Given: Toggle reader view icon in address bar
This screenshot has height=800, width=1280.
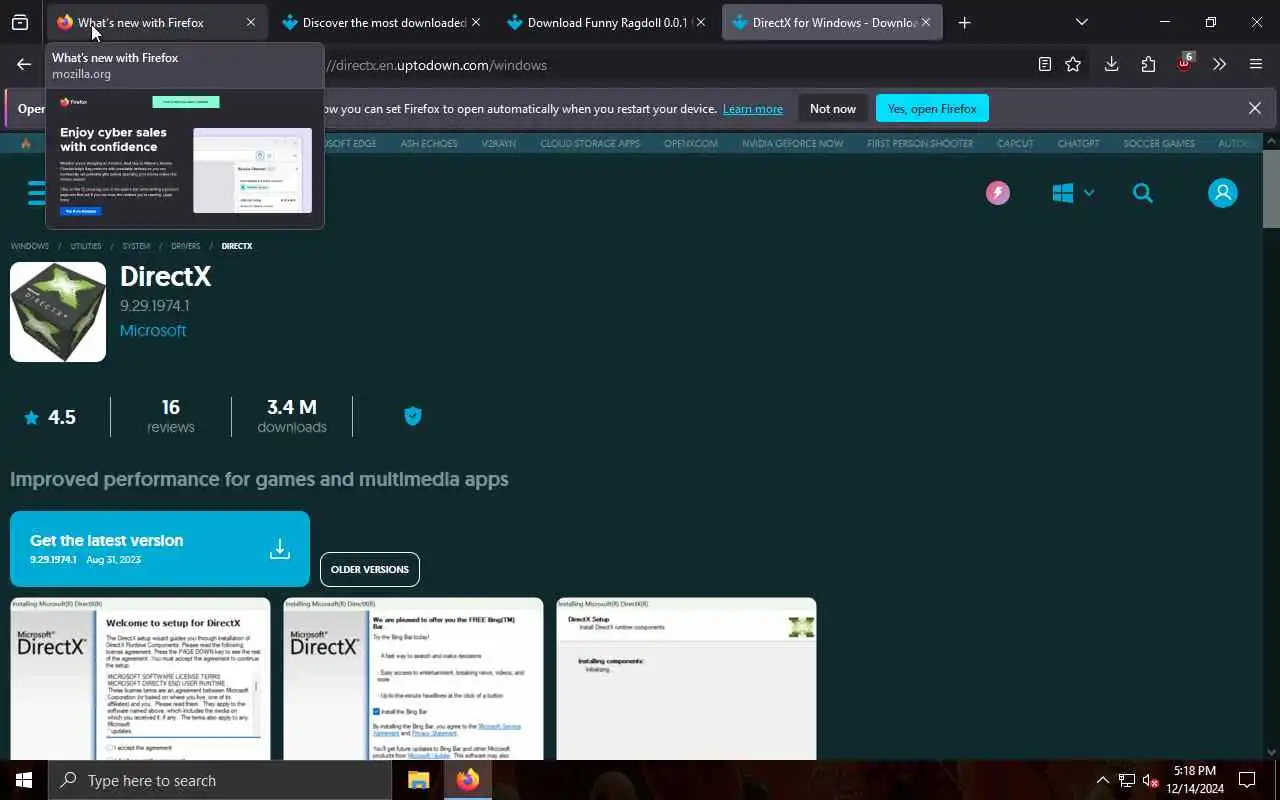Looking at the screenshot, I should pos(1045,64).
